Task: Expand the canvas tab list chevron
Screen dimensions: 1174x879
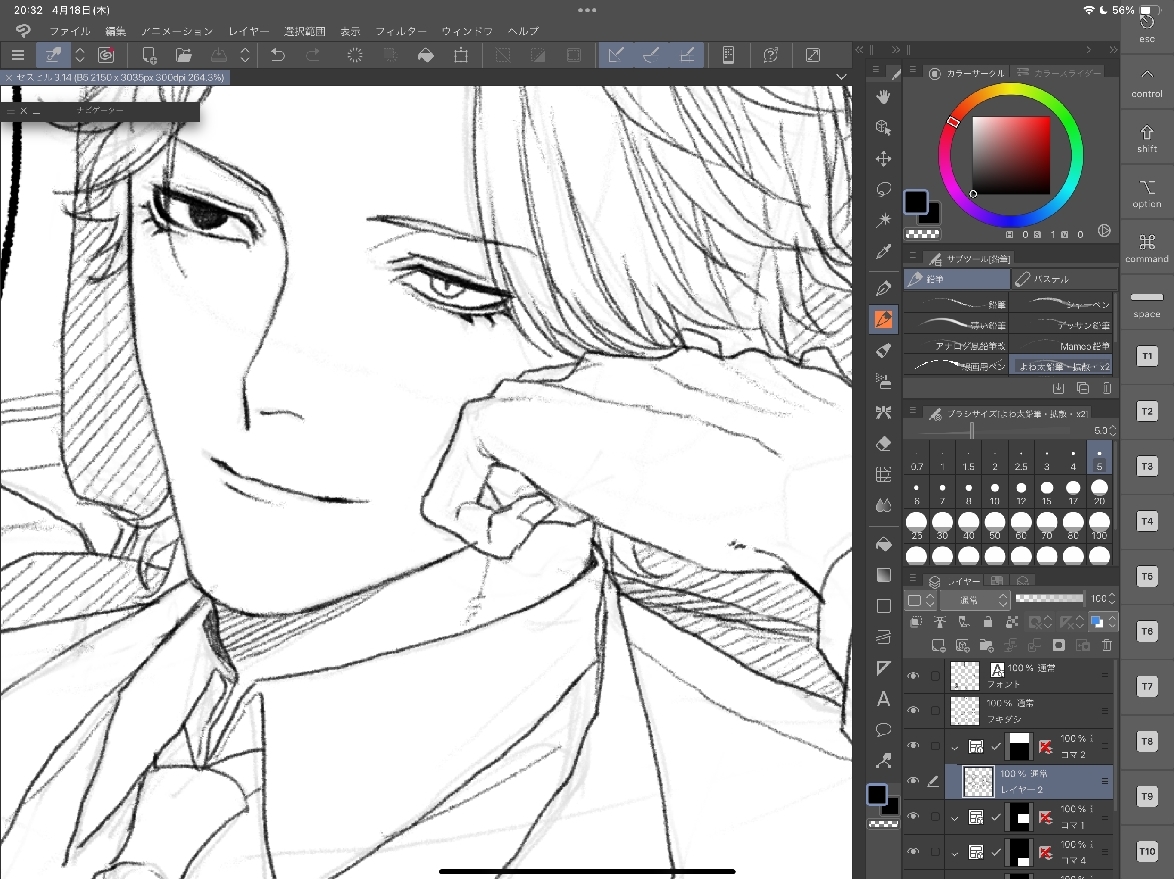Action: (x=841, y=77)
